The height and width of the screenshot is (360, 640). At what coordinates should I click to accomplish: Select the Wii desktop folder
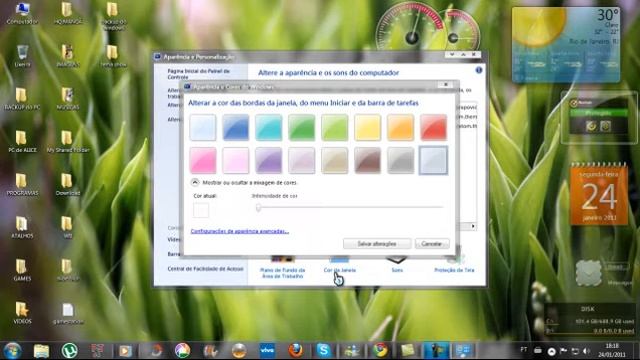pos(68,227)
